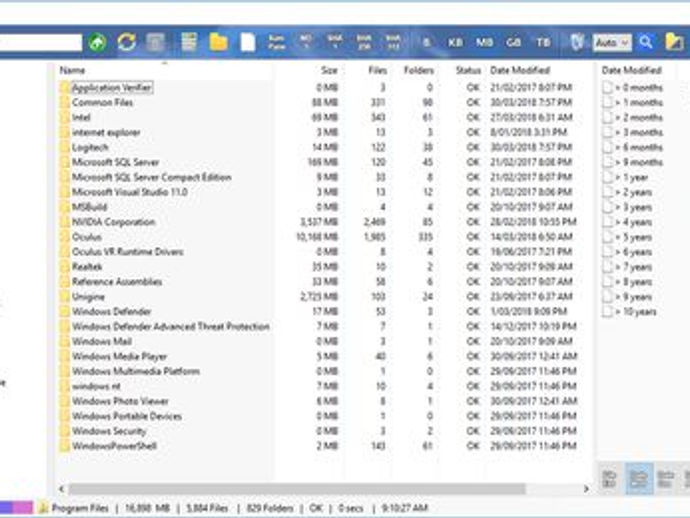Image resolution: width=690 pixels, height=518 pixels.
Task: Switch size units to GB
Action: tap(514, 43)
